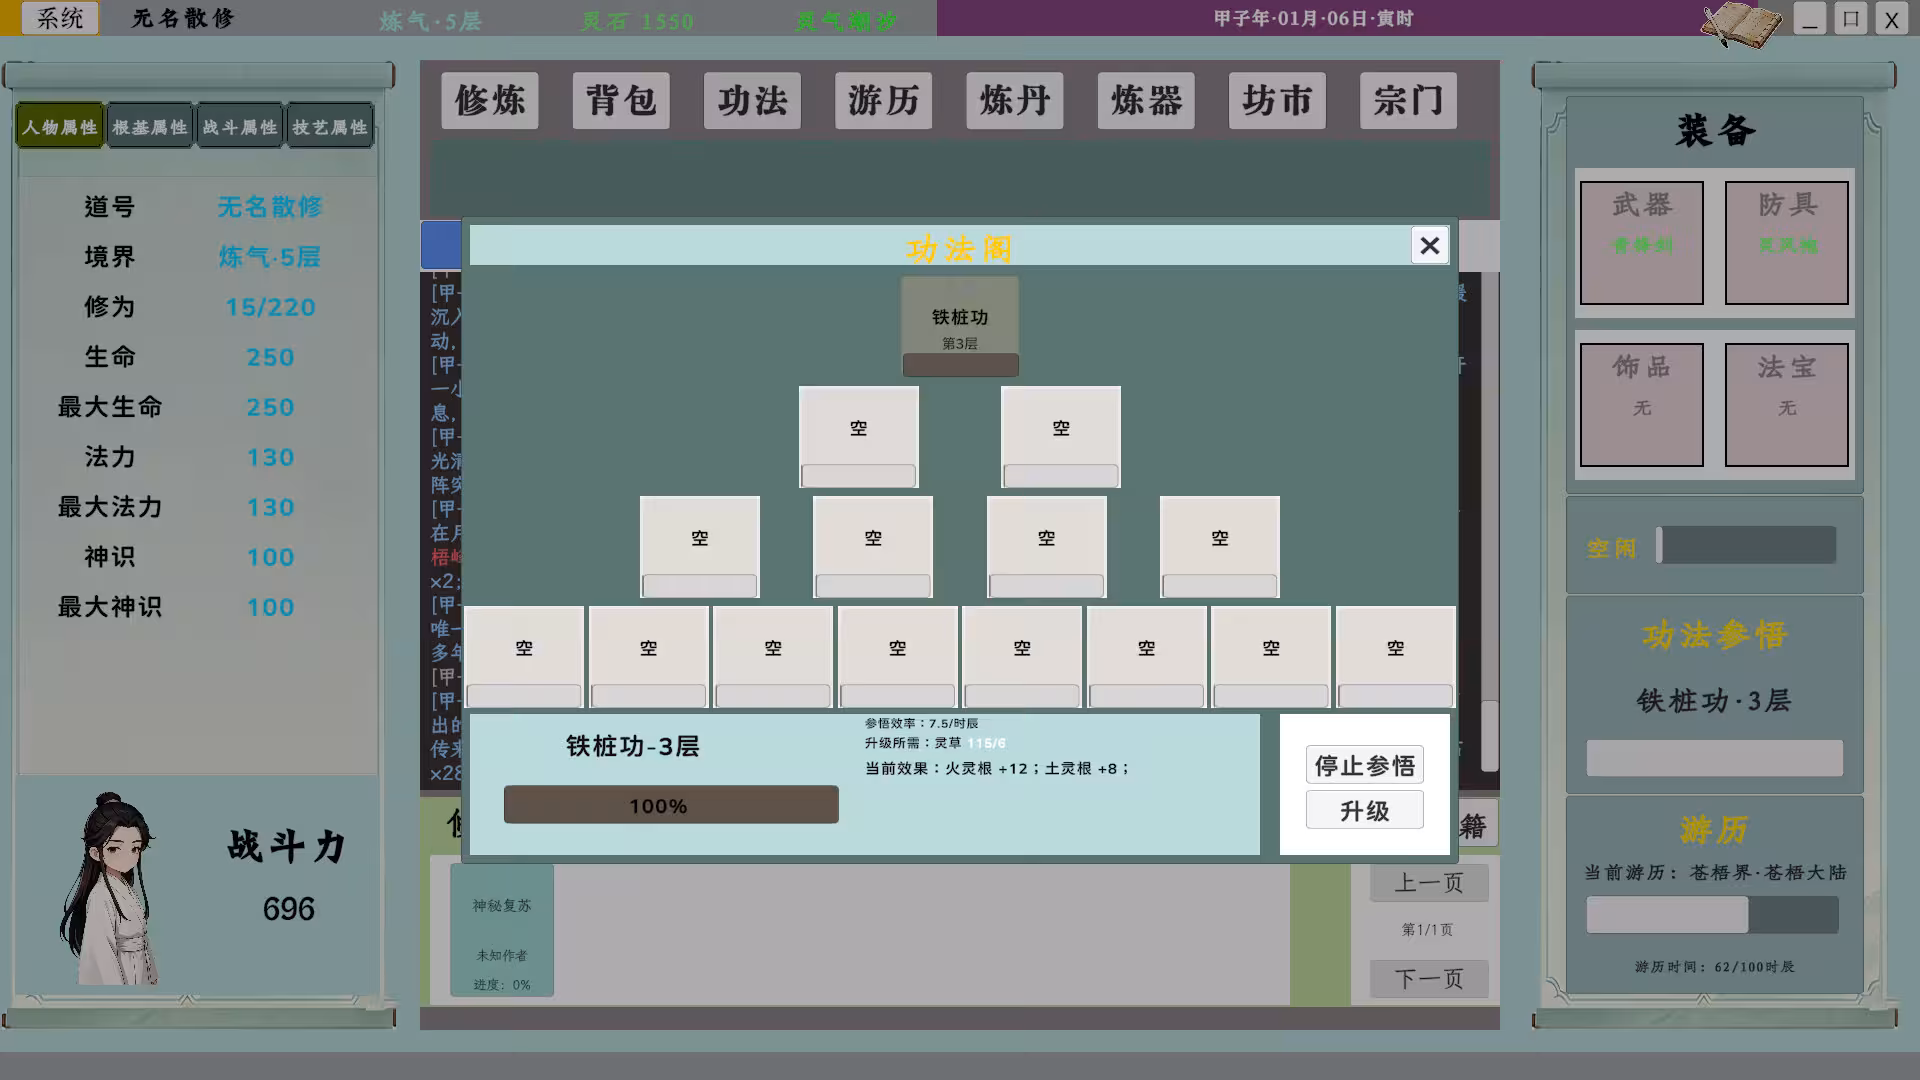
Task: Click the 境界 value 炼气·5层
Action: [270, 257]
